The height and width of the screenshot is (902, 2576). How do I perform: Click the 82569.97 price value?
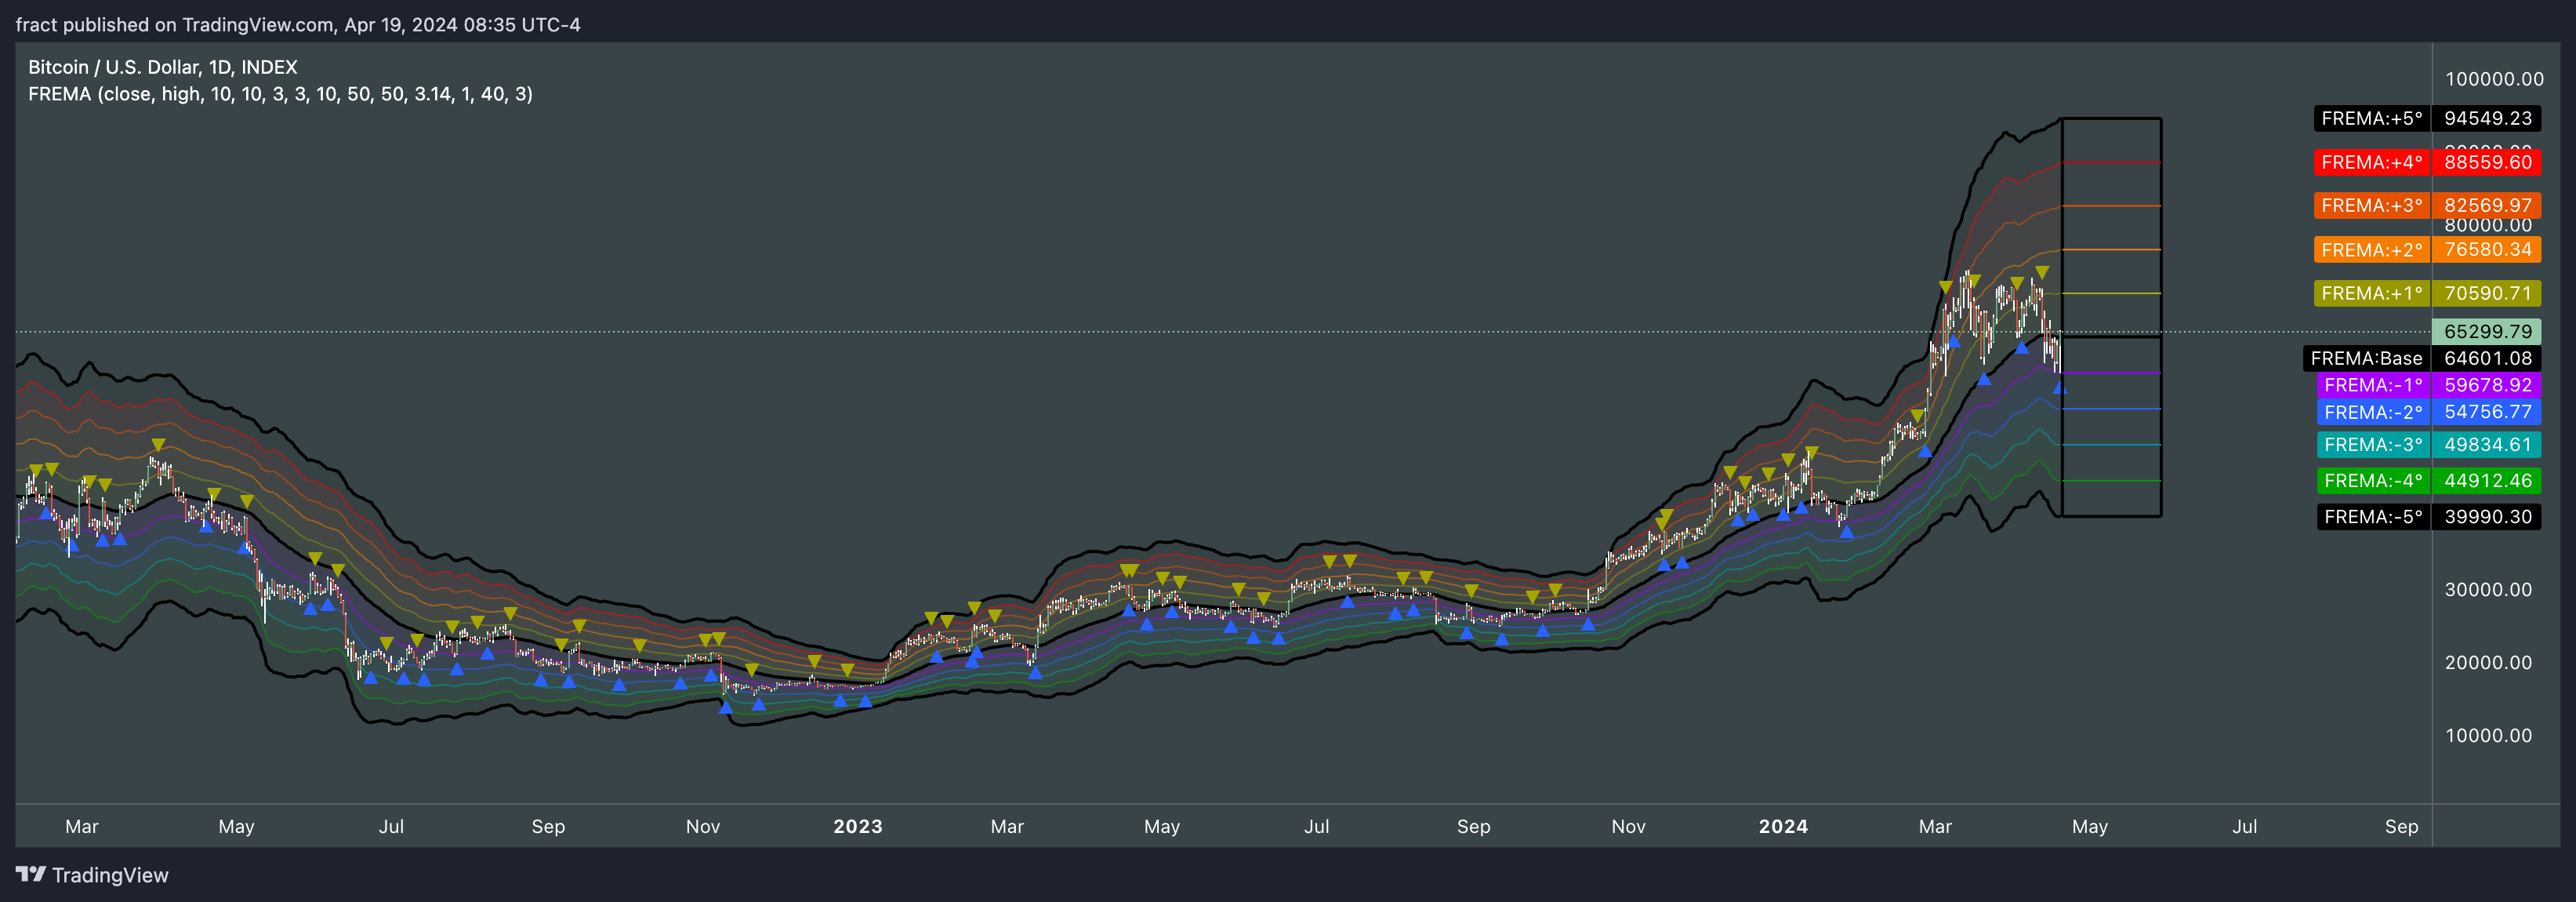click(2487, 205)
